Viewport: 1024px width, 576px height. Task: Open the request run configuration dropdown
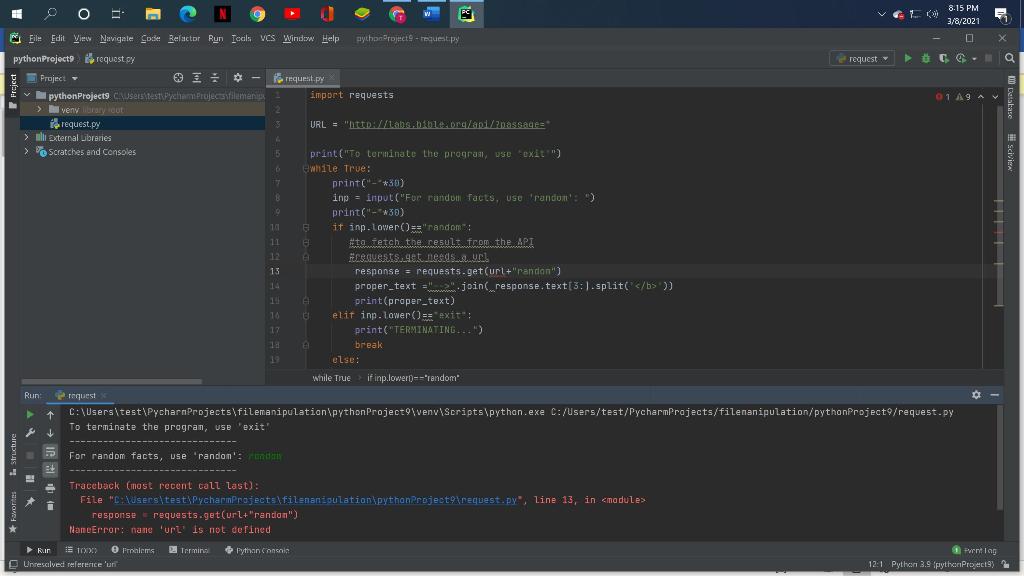tap(862, 58)
